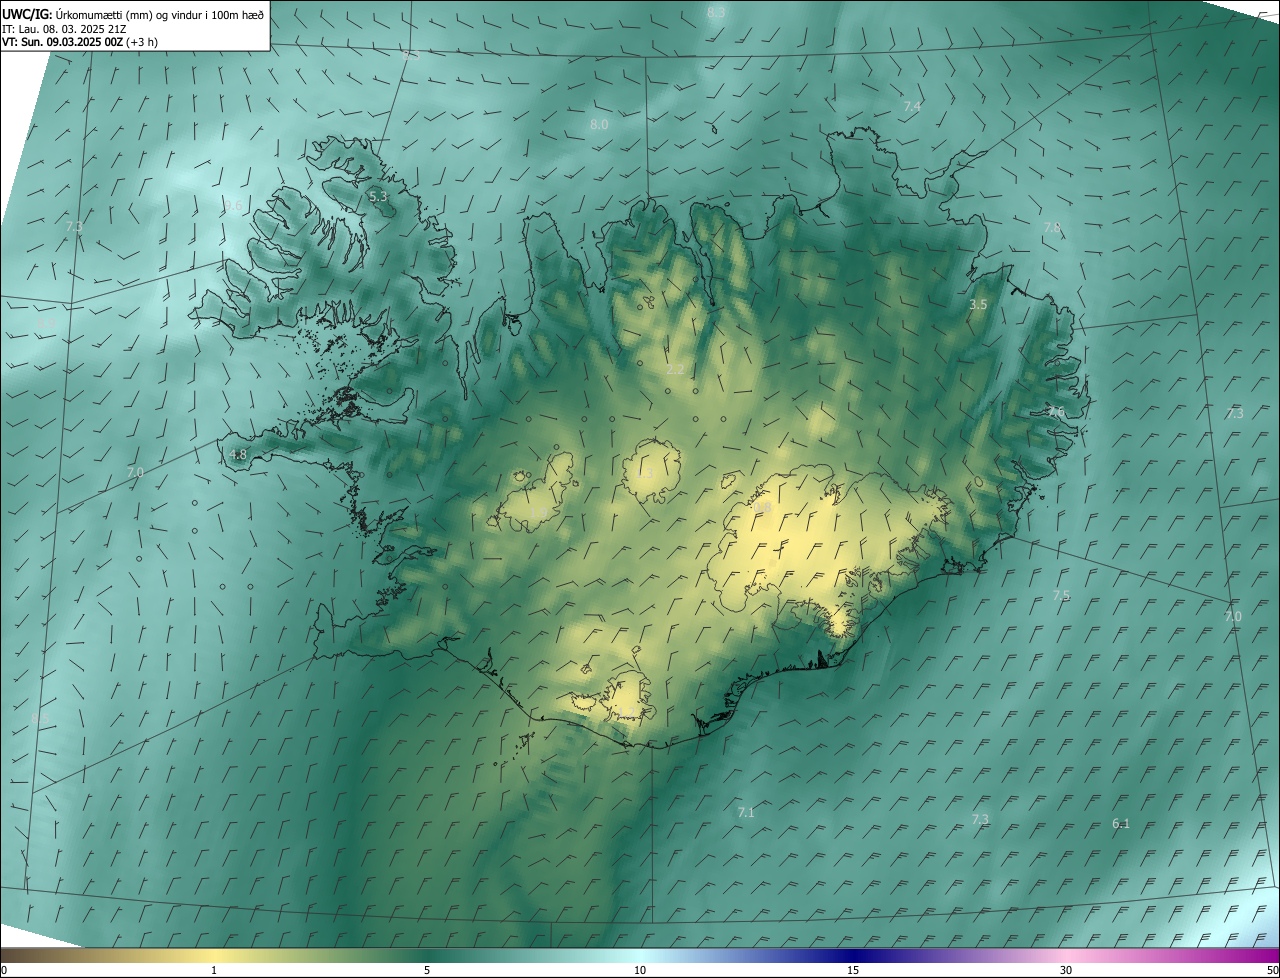Click the 4.8 value on the map
This screenshot has width=1280, height=978.
(237, 454)
